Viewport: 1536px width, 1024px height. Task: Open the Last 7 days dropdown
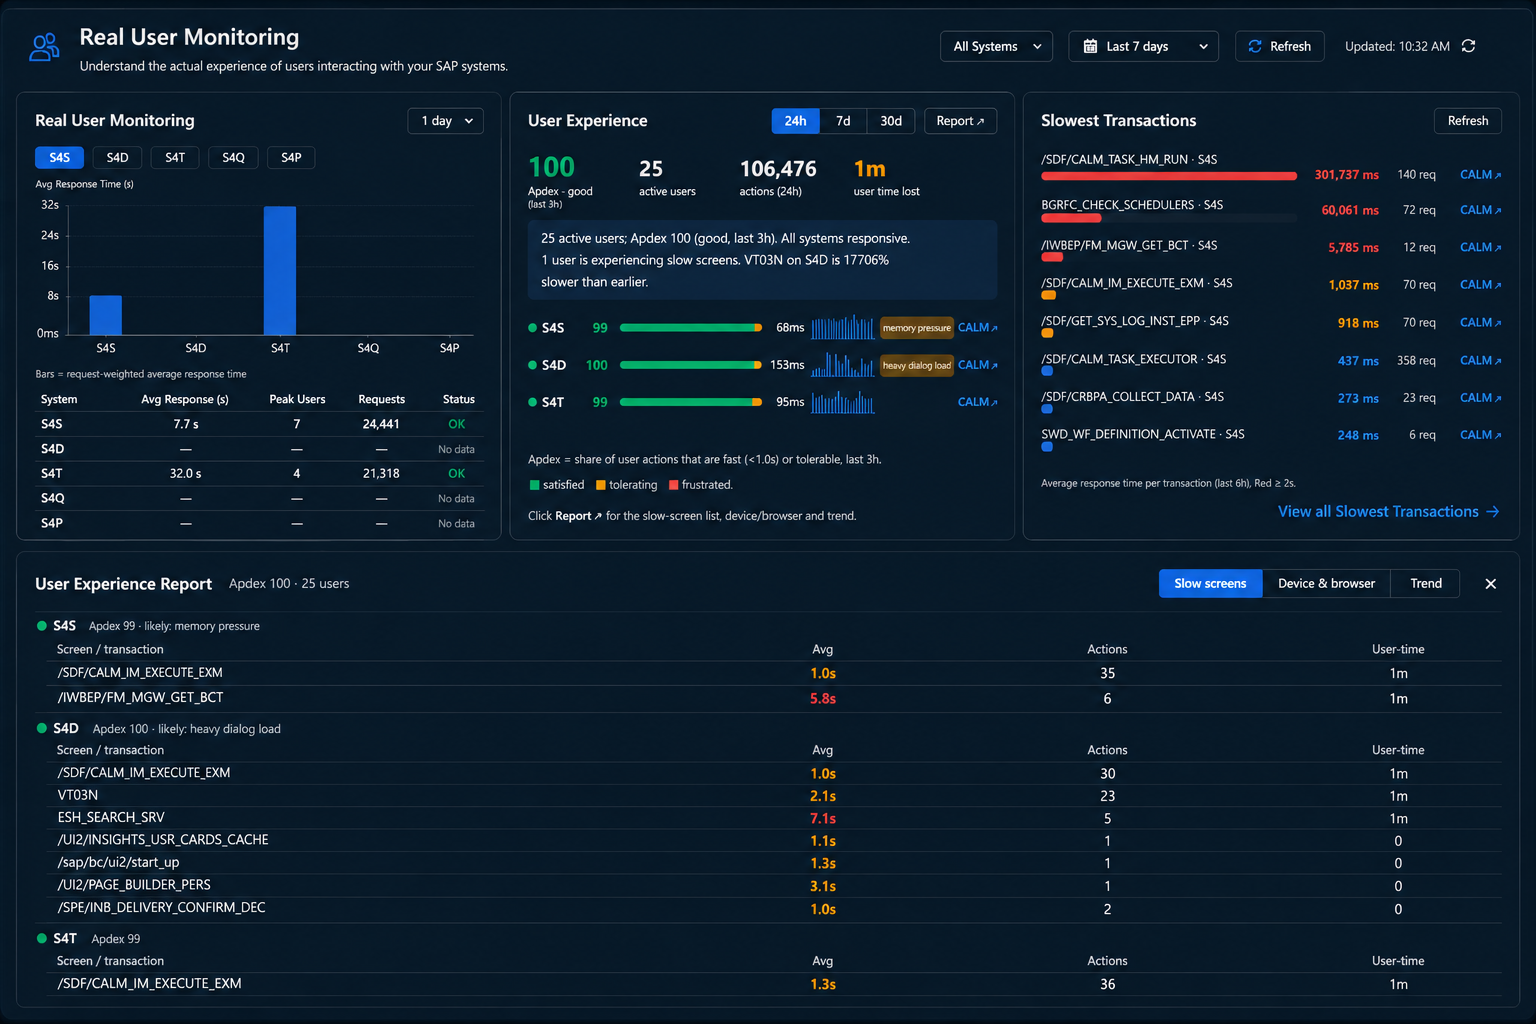[1143, 46]
